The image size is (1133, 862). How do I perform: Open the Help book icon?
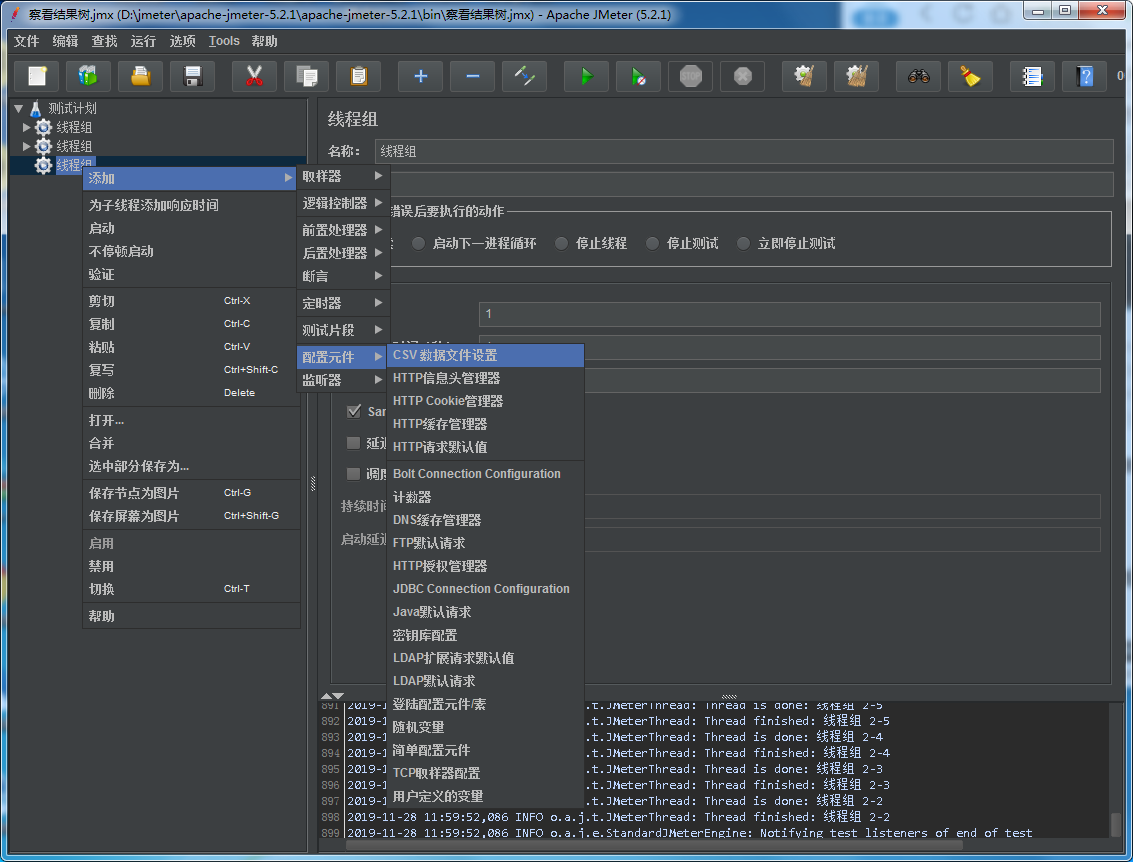point(1085,76)
